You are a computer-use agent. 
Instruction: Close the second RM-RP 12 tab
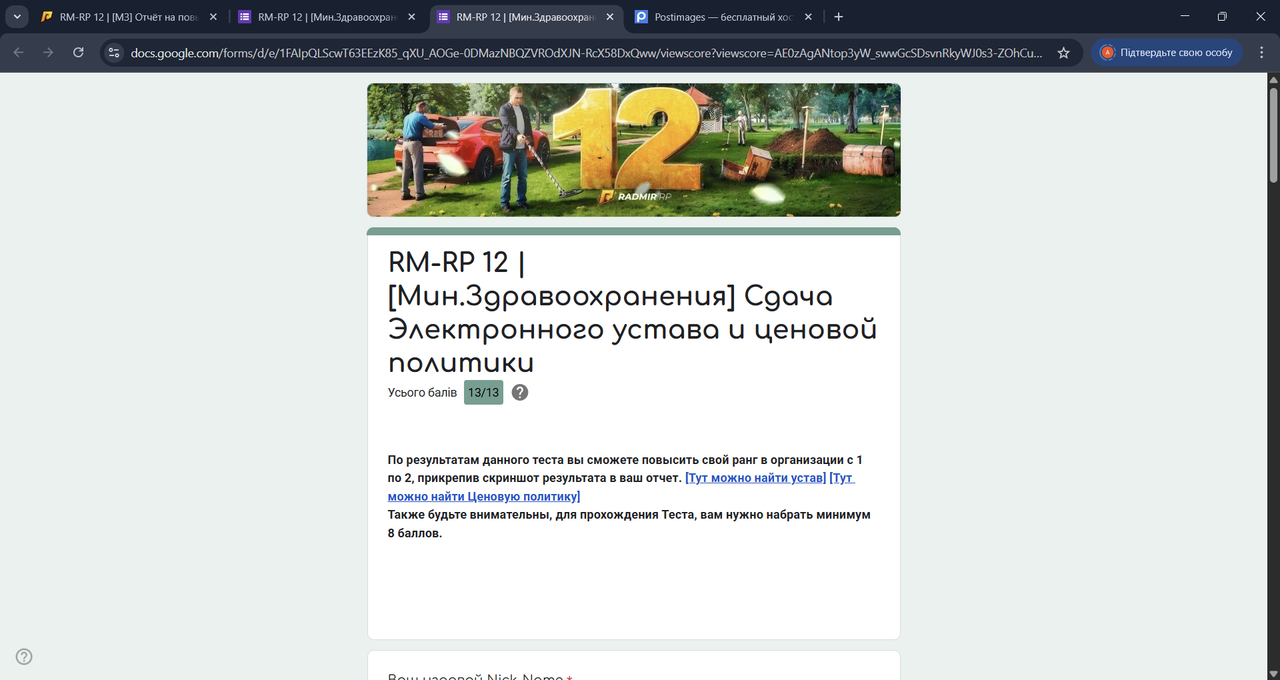410,17
